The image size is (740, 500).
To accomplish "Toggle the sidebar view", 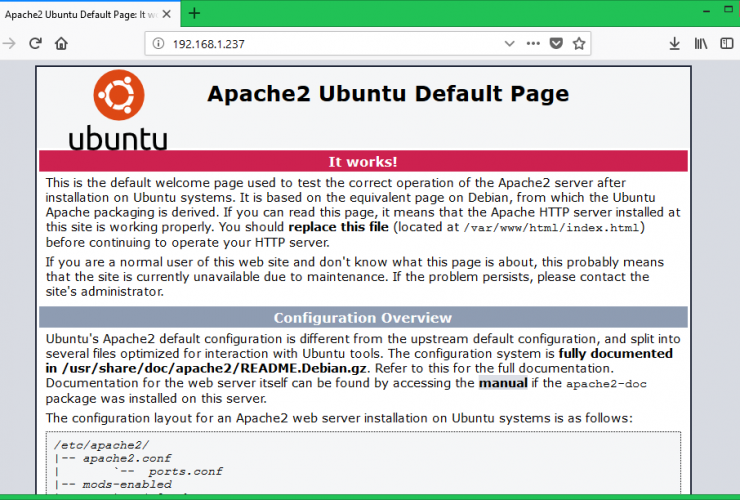I will click(729, 44).
